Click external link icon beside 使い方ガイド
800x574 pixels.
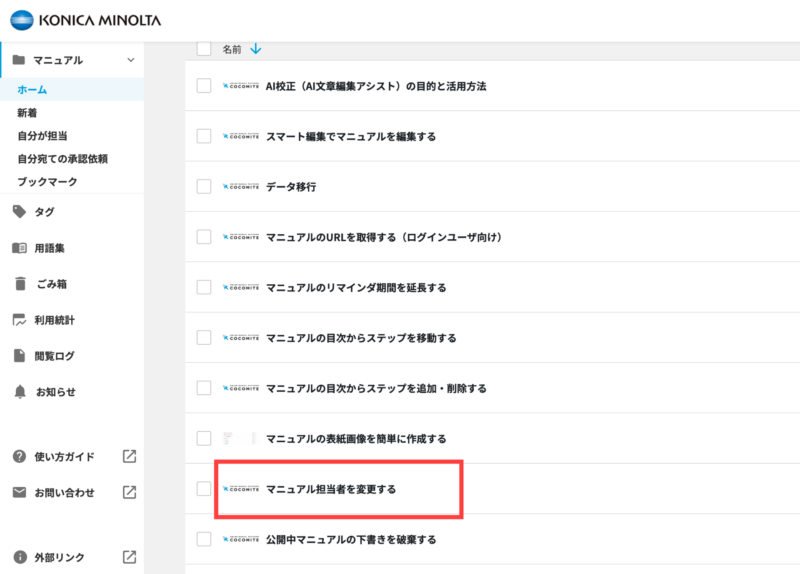click(130, 456)
